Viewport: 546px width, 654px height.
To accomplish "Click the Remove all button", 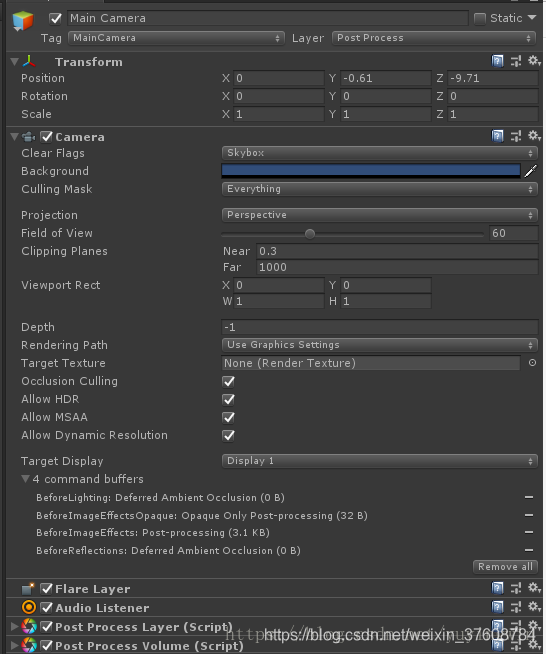I will (505, 567).
